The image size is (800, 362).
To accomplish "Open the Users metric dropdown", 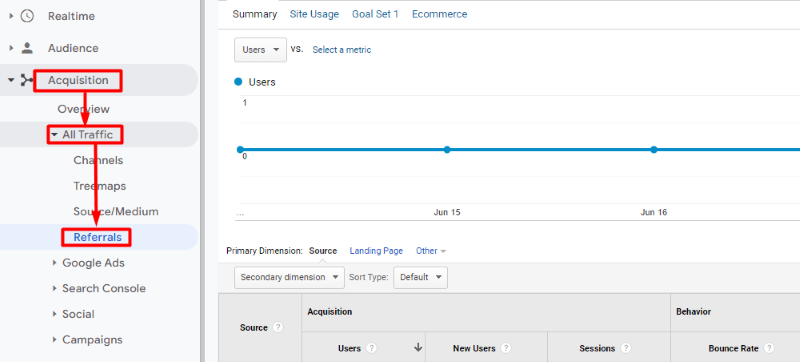I will point(260,50).
